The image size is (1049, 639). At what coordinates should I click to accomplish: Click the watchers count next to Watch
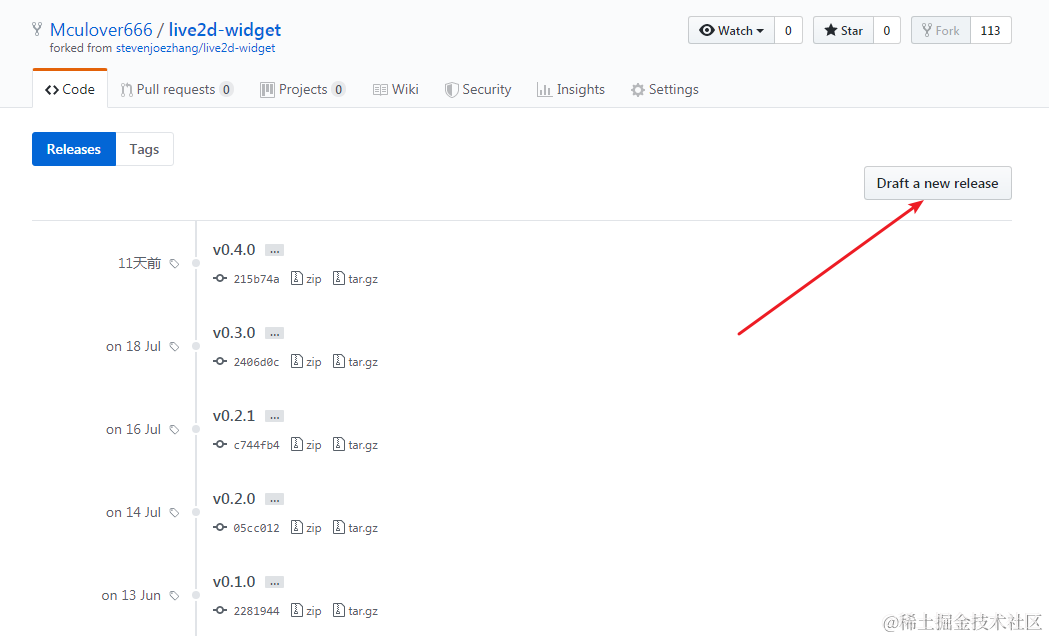pyautogui.click(x=788, y=31)
